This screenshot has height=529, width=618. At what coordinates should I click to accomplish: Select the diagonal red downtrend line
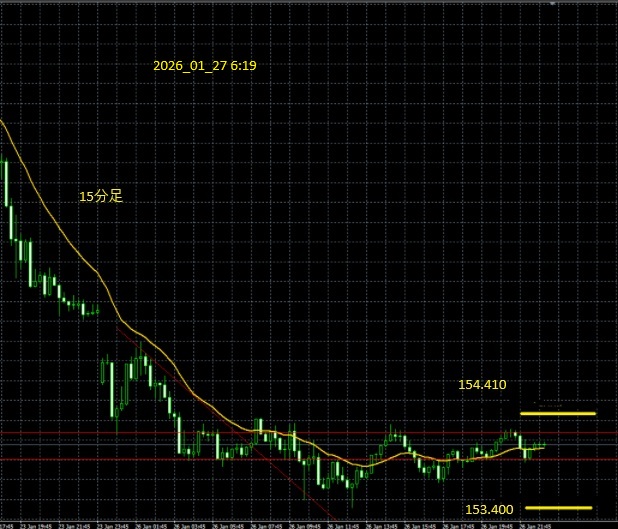tap(226, 423)
